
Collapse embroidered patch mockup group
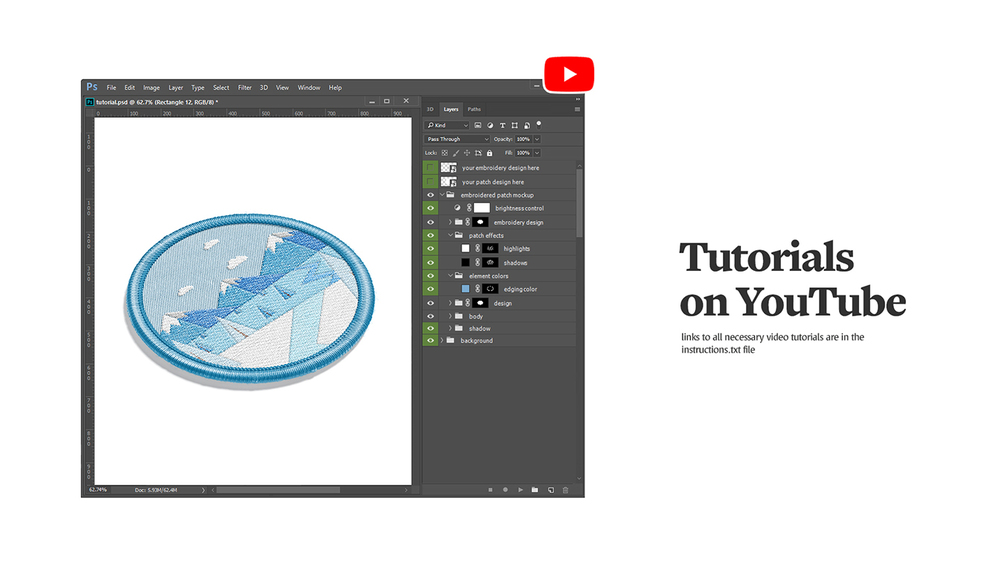click(x=442, y=195)
